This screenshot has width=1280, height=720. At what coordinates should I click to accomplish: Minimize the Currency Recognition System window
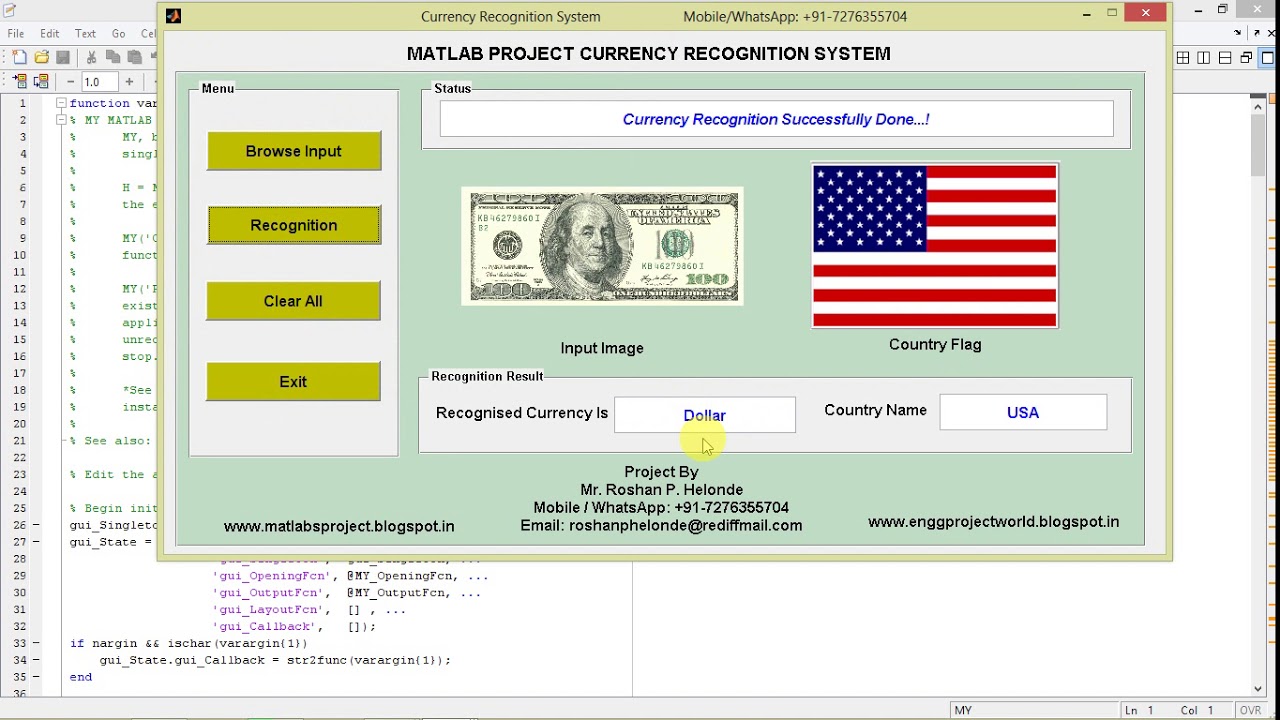(x=1087, y=14)
